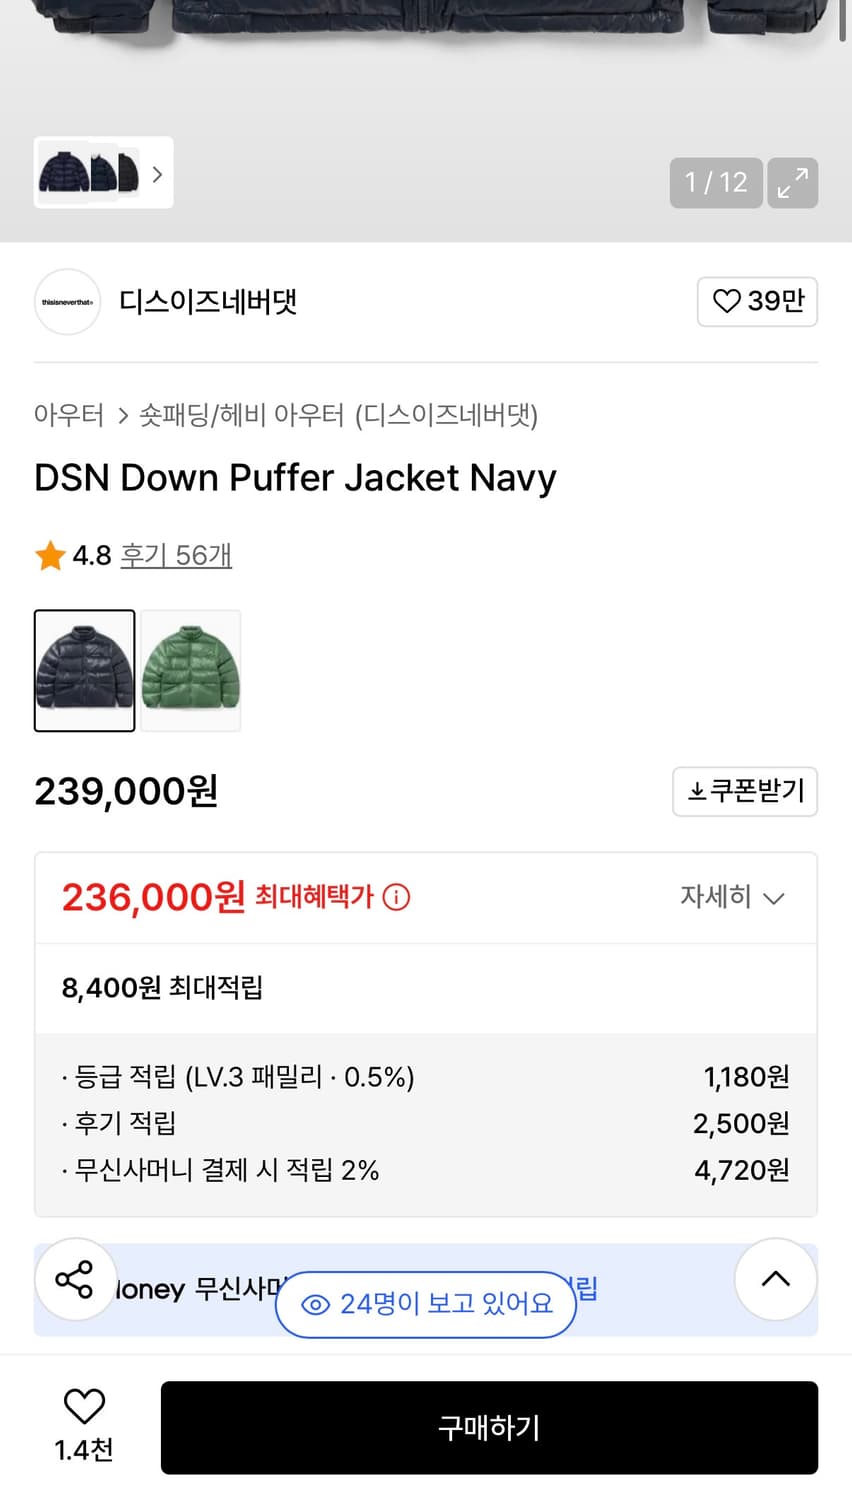This screenshot has height=1500, width=852.
Task: Open 후기 56개 reviews link
Action: click(x=176, y=555)
